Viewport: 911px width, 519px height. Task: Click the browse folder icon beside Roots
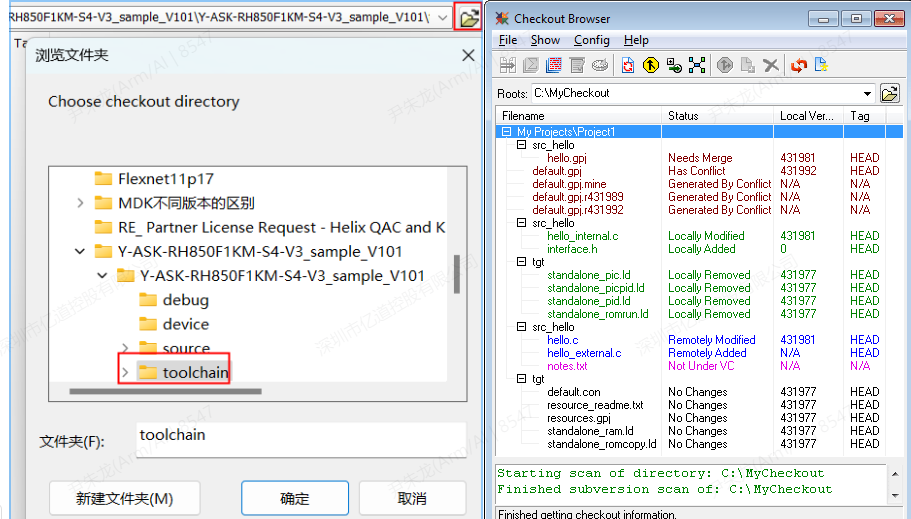[889, 93]
